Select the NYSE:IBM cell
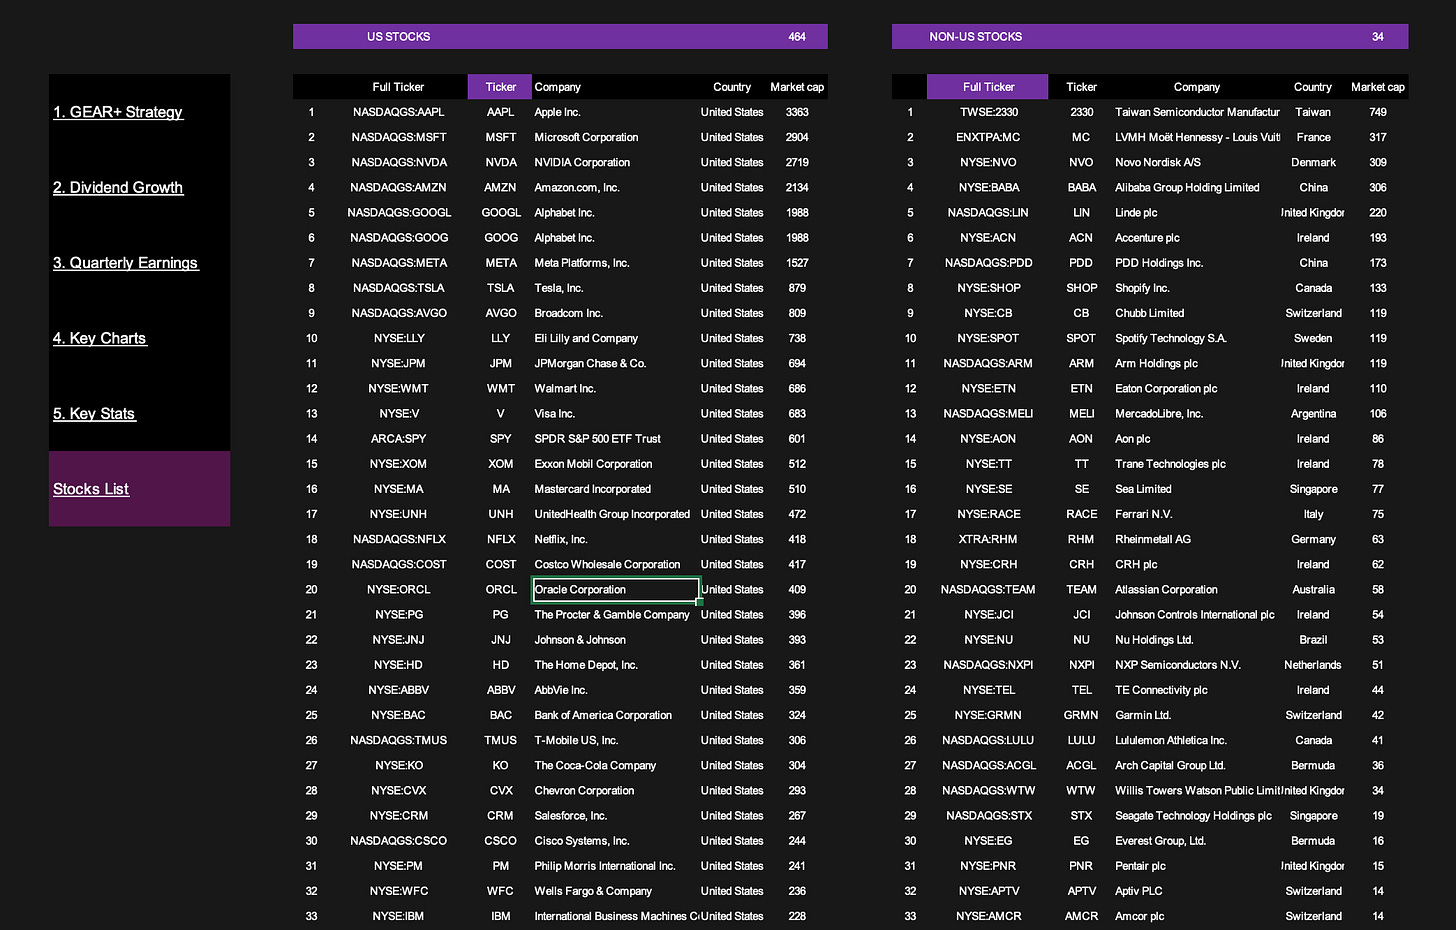This screenshot has width=1456, height=930. (398, 916)
